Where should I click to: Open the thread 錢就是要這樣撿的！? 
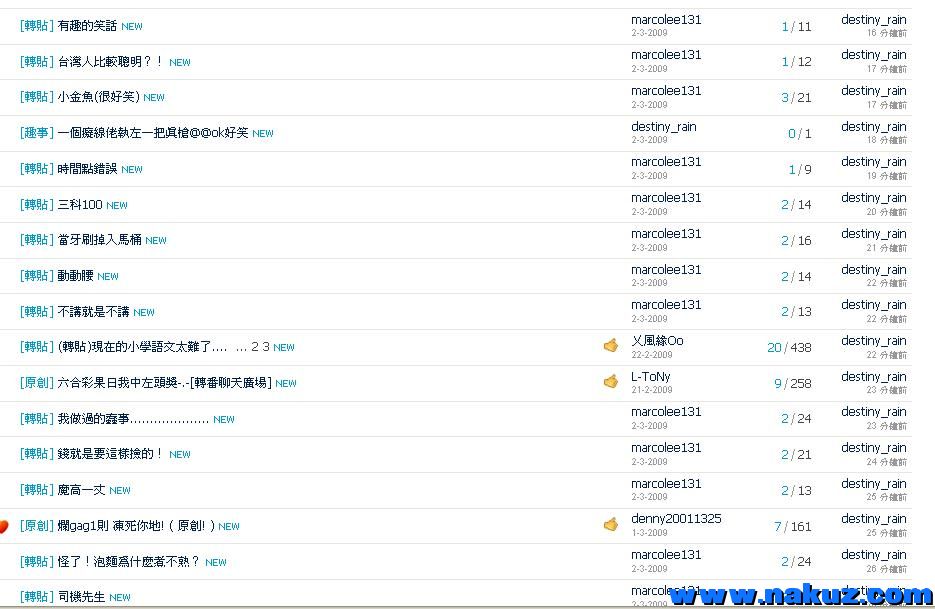pyautogui.click(x=111, y=453)
